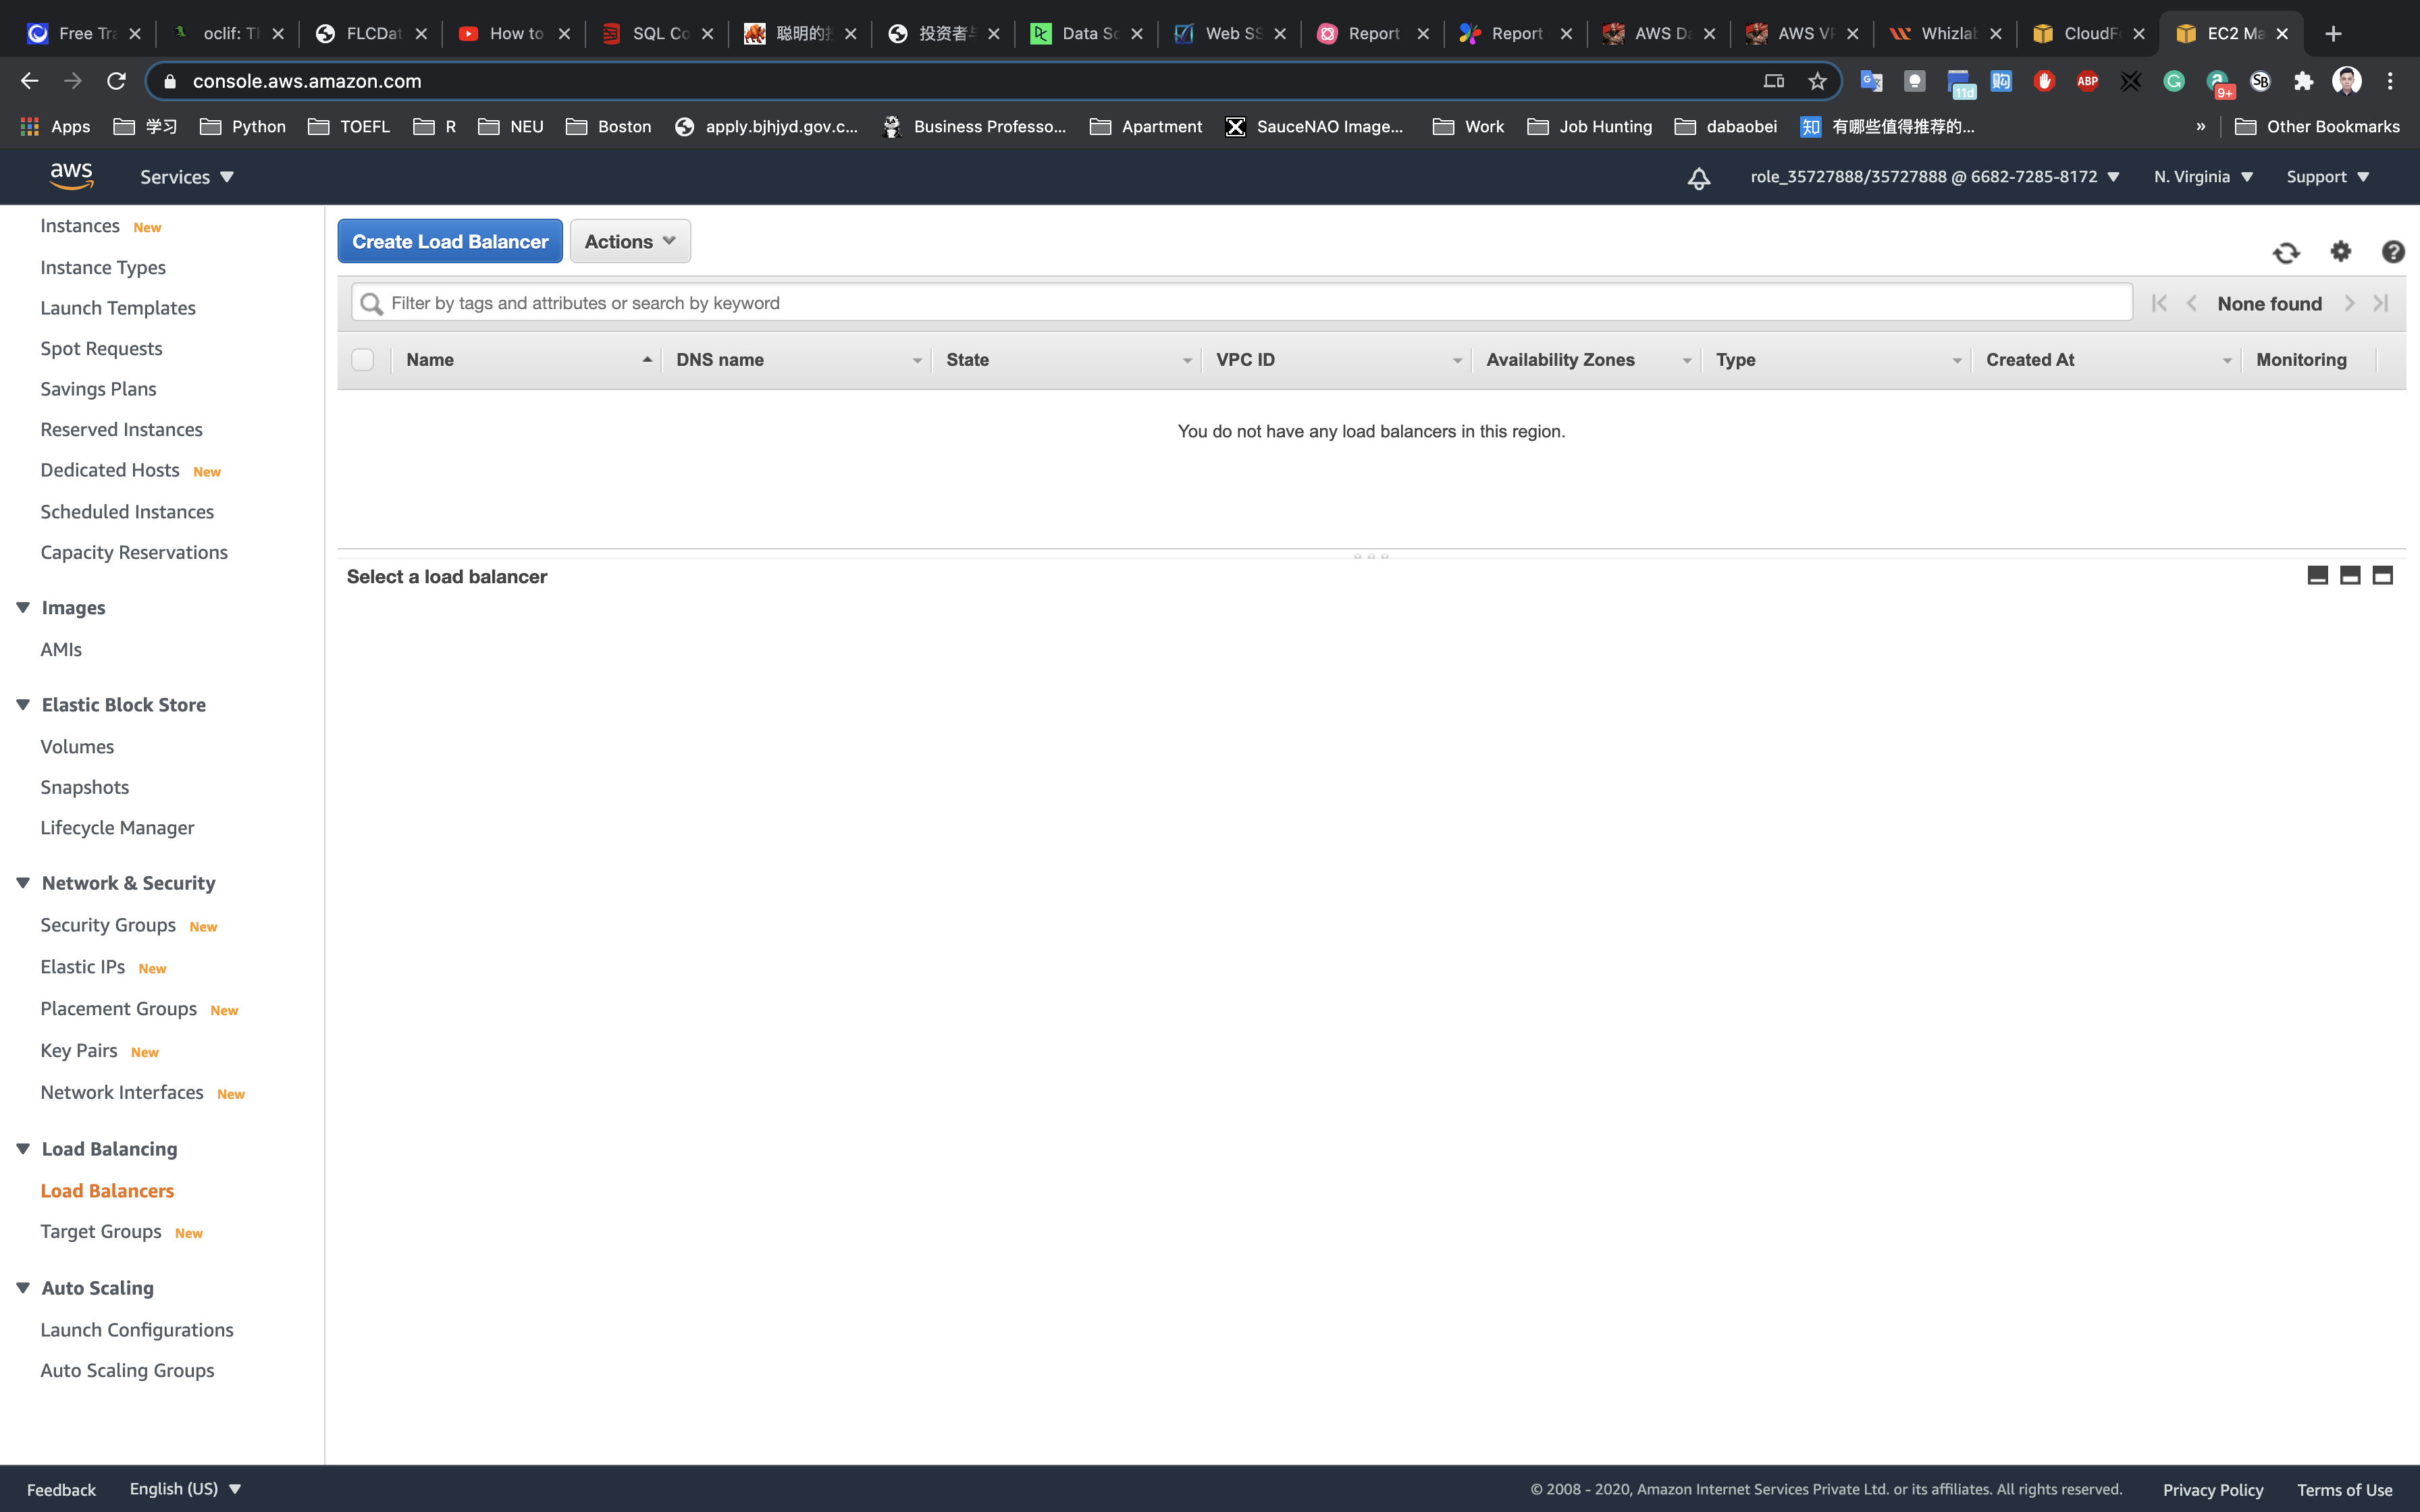Viewport: 2420px width, 1512px height.
Task: Click Create Load Balancer button
Action: pyautogui.click(x=450, y=242)
